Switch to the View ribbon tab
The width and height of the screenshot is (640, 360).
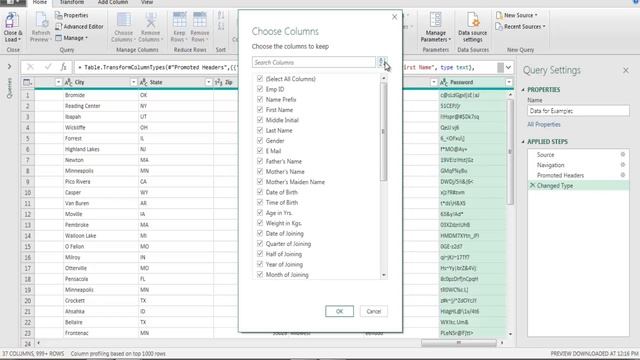coord(147,2)
